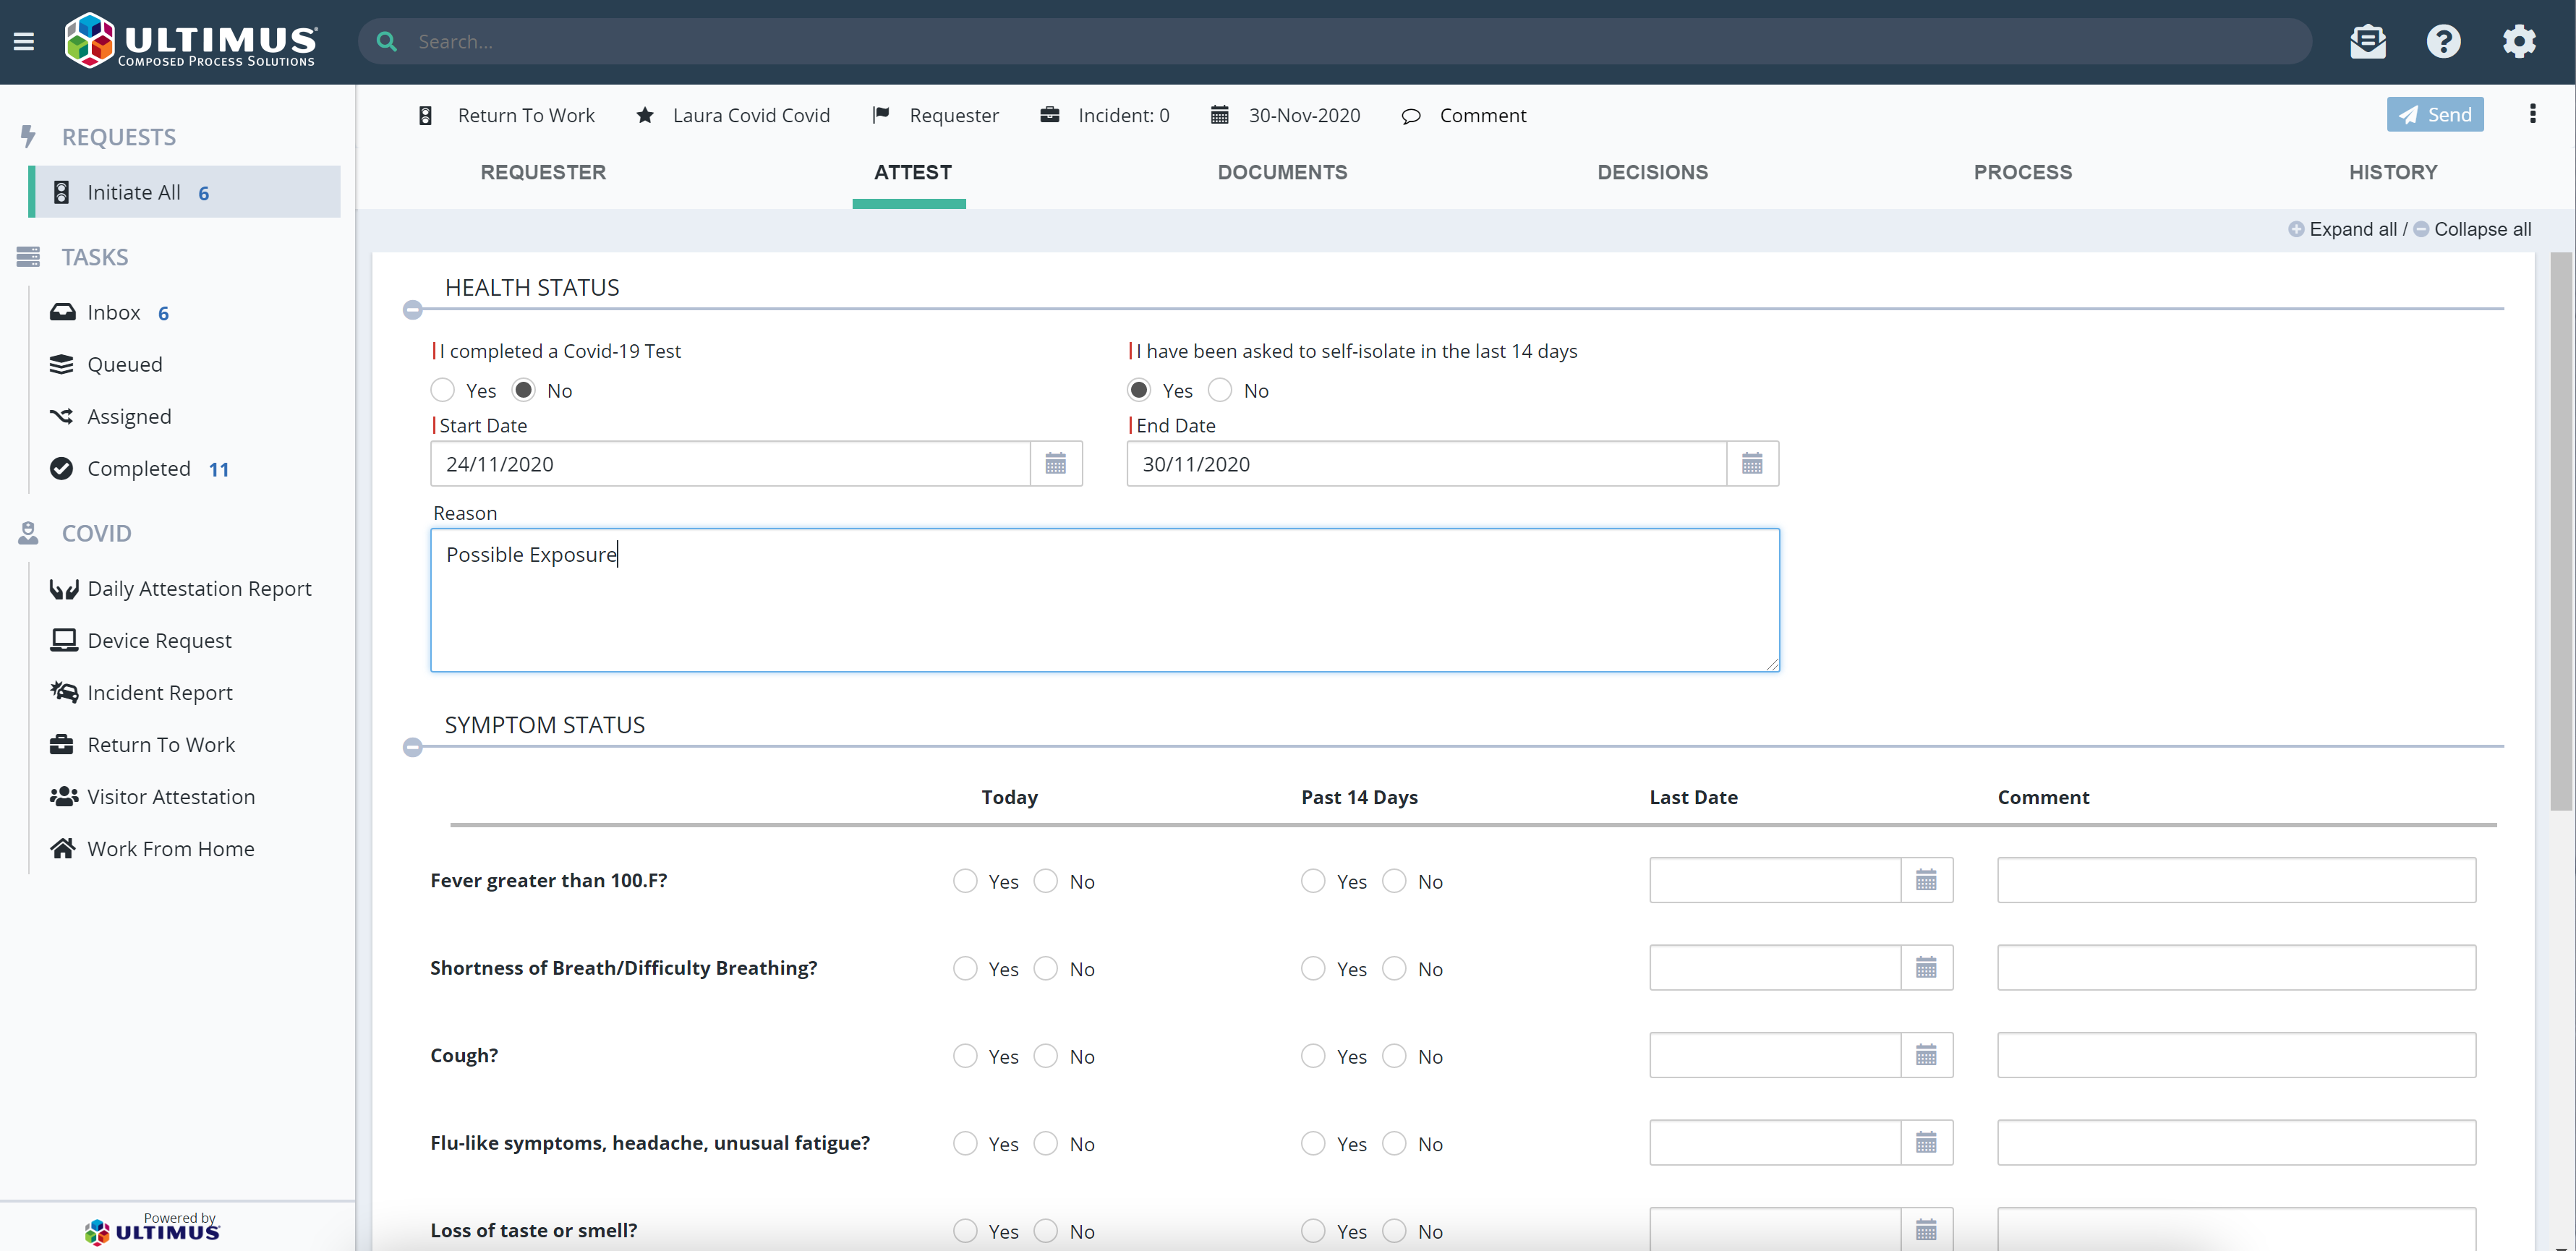Click the Incident Report car crash icon
The image size is (2576, 1251).
click(x=64, y=692)
